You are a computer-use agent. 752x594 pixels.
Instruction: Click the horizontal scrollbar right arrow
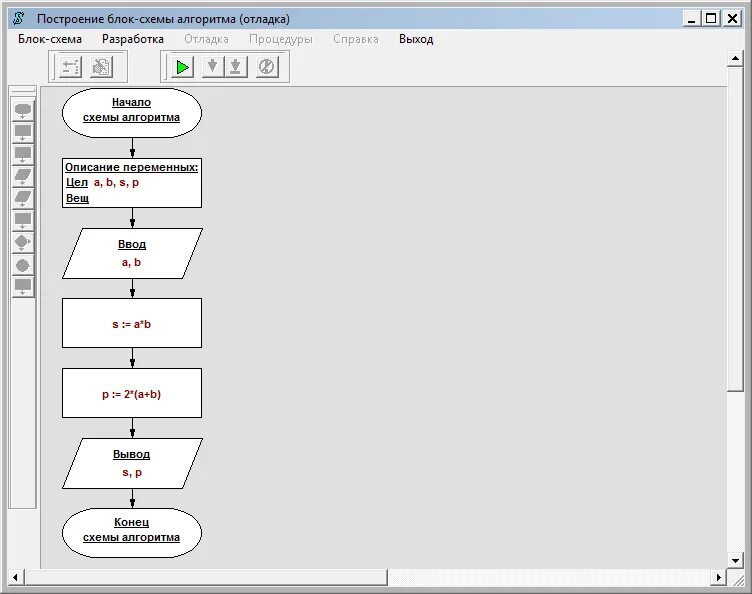[x=718, y=577]
